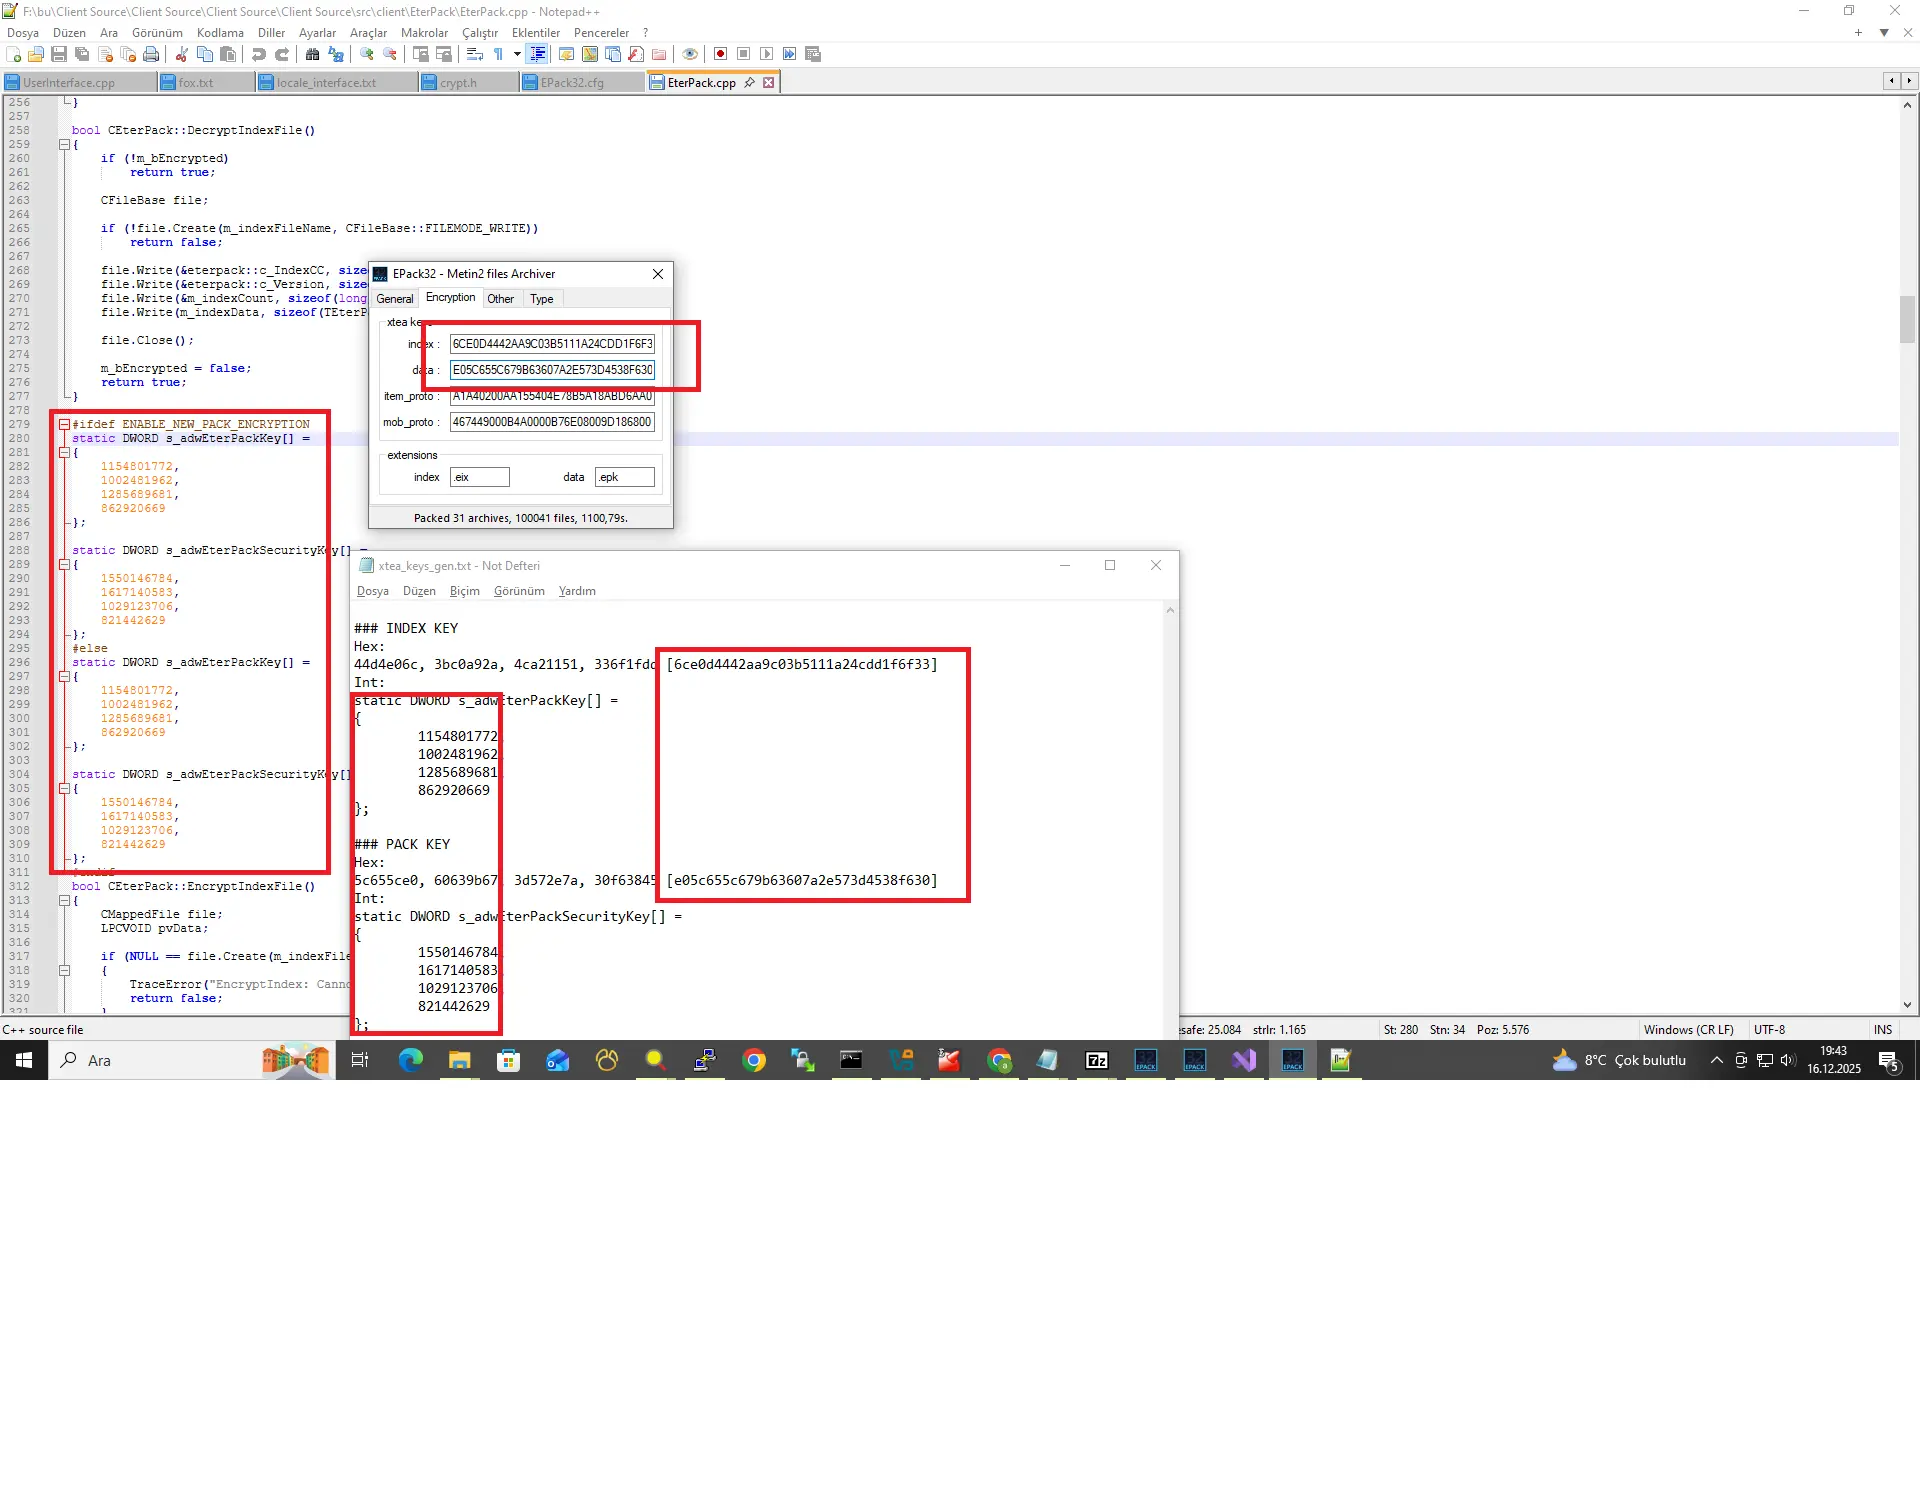Collapse the EncryptIndexFile function fold
Screen dimensions: 1920x1500
point(65,900)
